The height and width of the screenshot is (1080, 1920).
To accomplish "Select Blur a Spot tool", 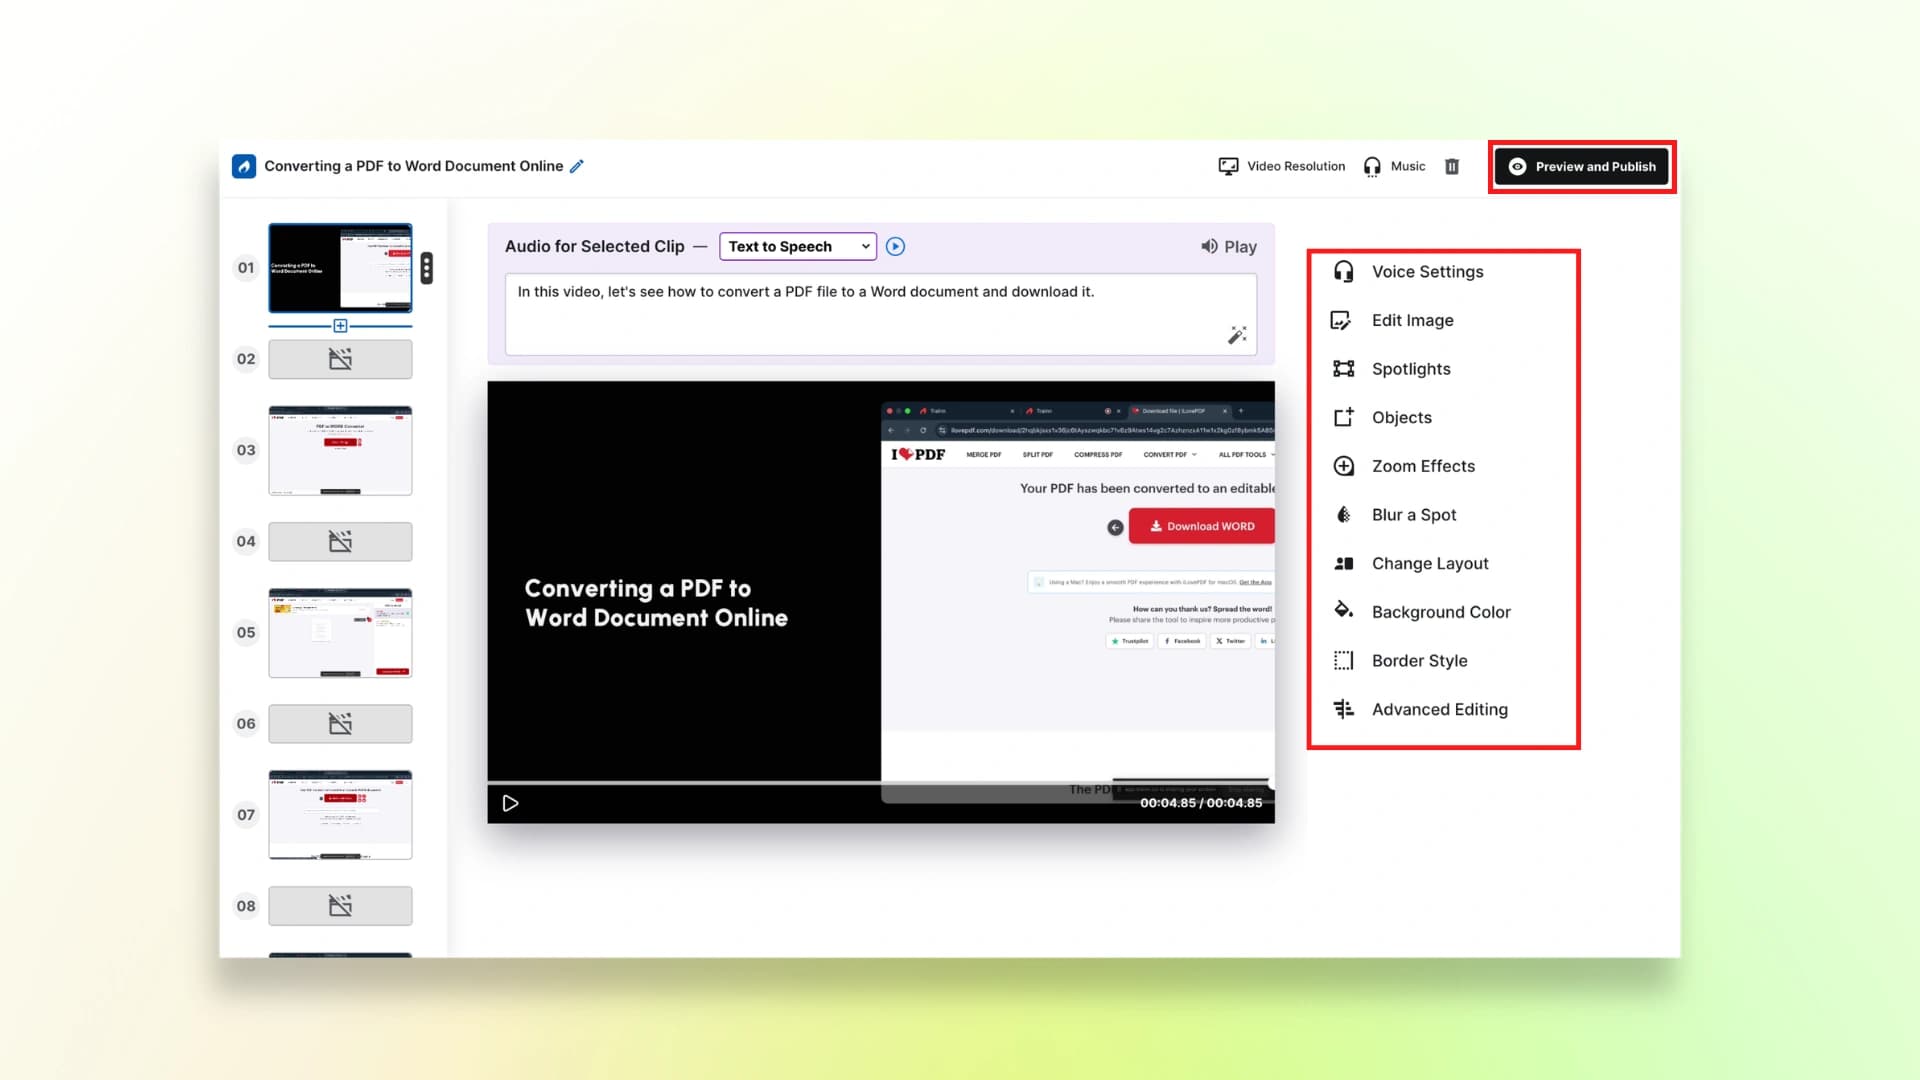I will click(1413, 515).
